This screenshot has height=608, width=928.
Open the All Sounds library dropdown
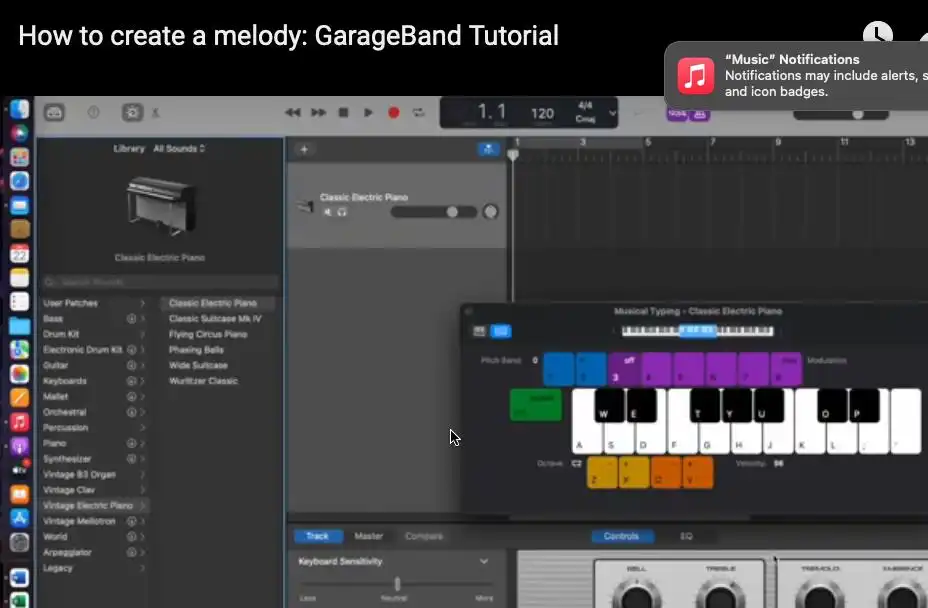point(179,149)
